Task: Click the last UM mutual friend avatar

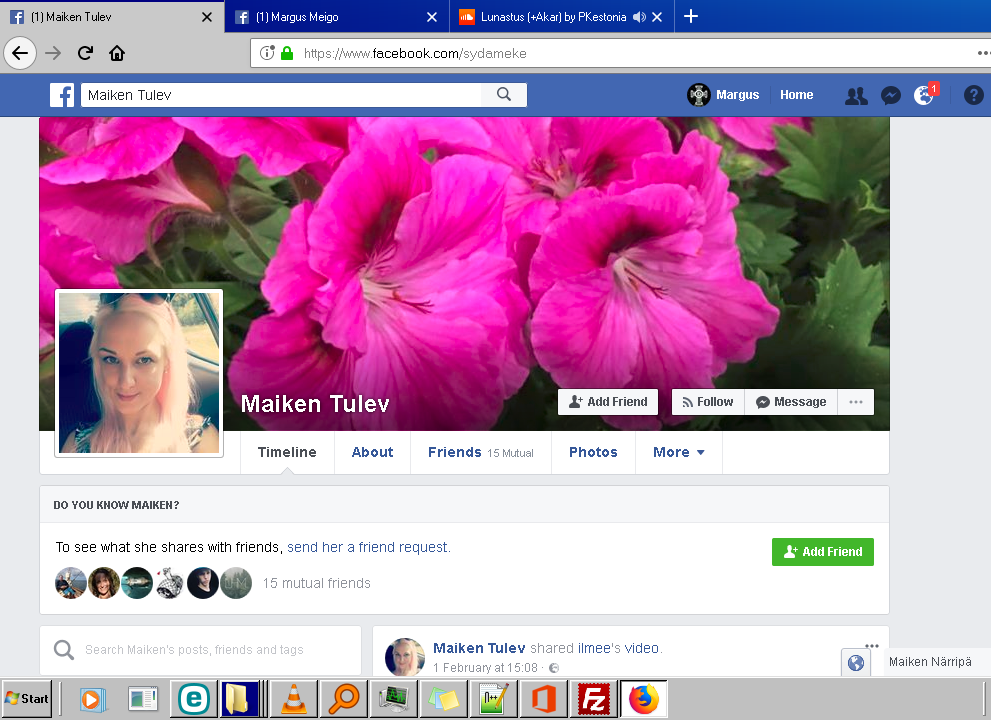Action: 236,583
